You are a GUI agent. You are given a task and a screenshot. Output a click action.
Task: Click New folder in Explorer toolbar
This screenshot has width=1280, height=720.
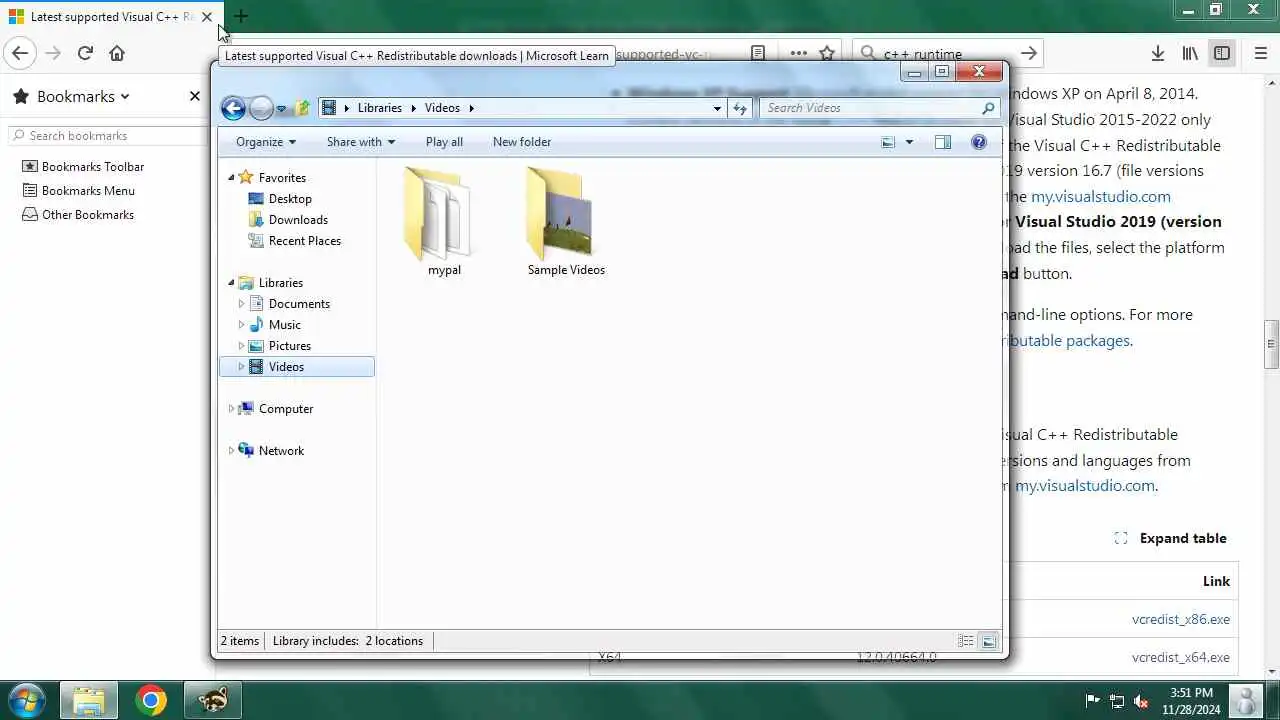click(x=522, y=142)
